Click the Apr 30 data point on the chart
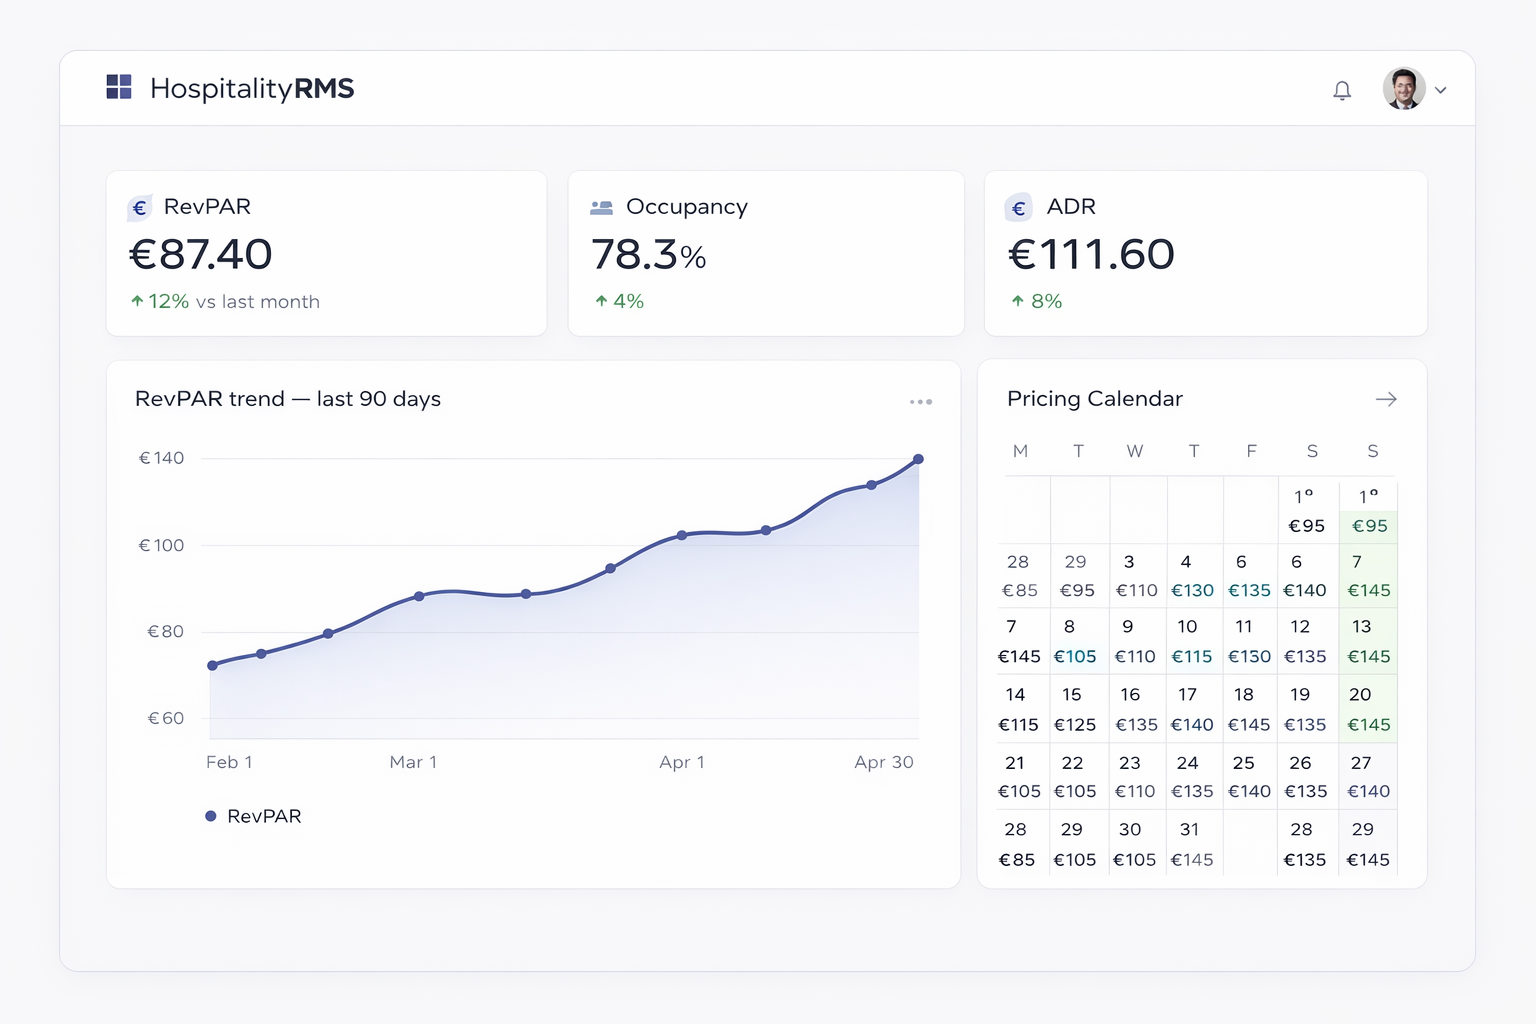 (918, 460)
